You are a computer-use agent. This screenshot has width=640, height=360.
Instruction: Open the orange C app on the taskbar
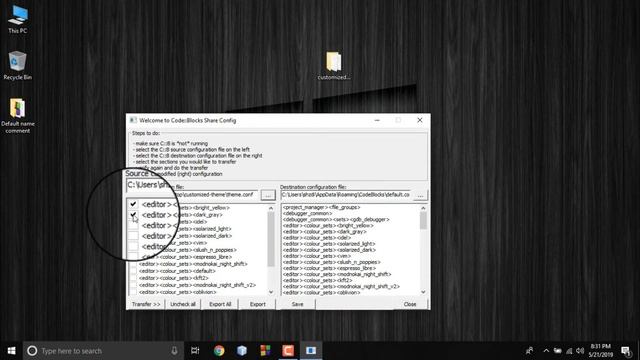coord(288,351)
